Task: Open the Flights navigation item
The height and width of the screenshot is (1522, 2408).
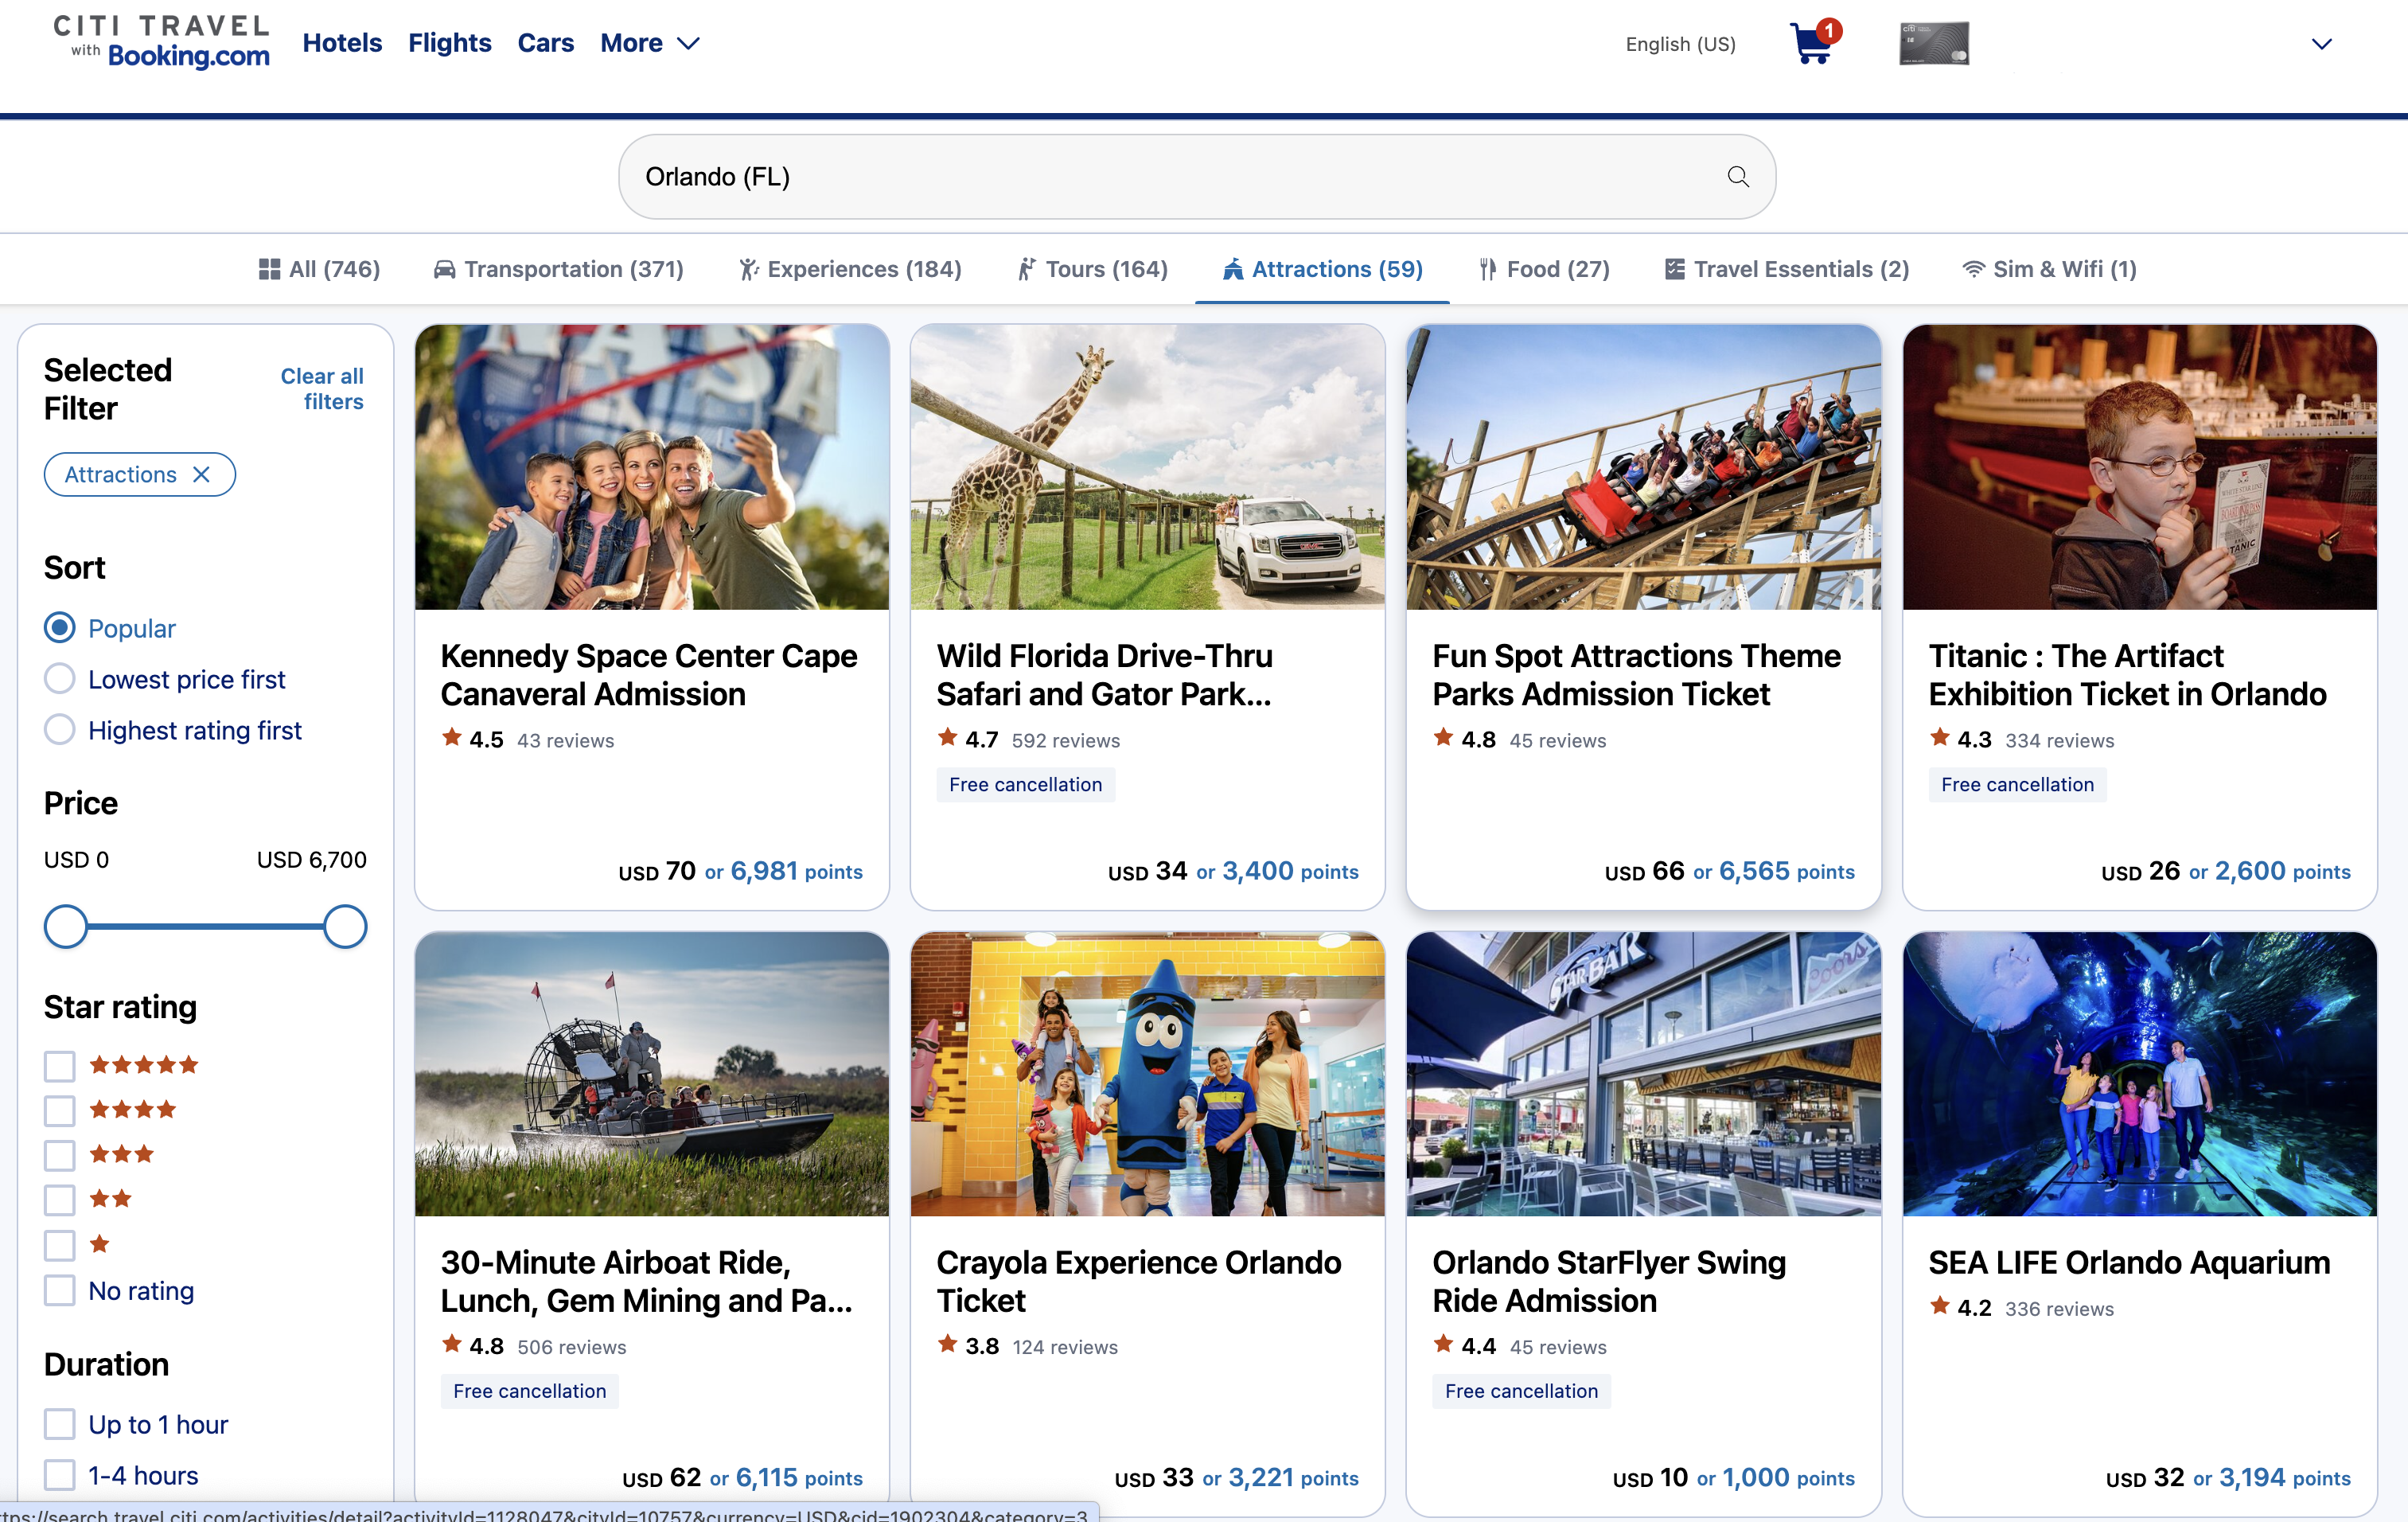Action: click(x=450, y=43)
